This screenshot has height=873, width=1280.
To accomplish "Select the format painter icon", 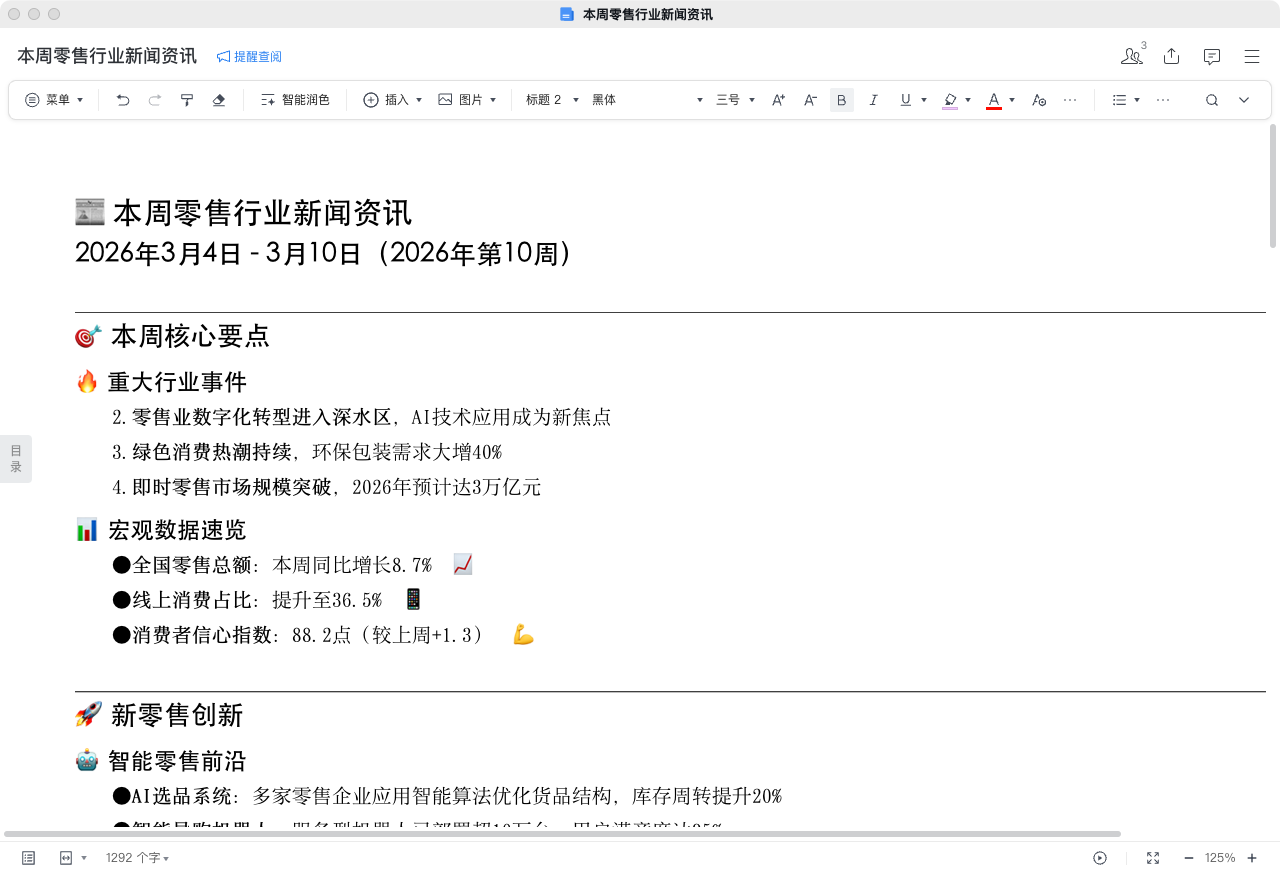I will [x=186, y=100].
